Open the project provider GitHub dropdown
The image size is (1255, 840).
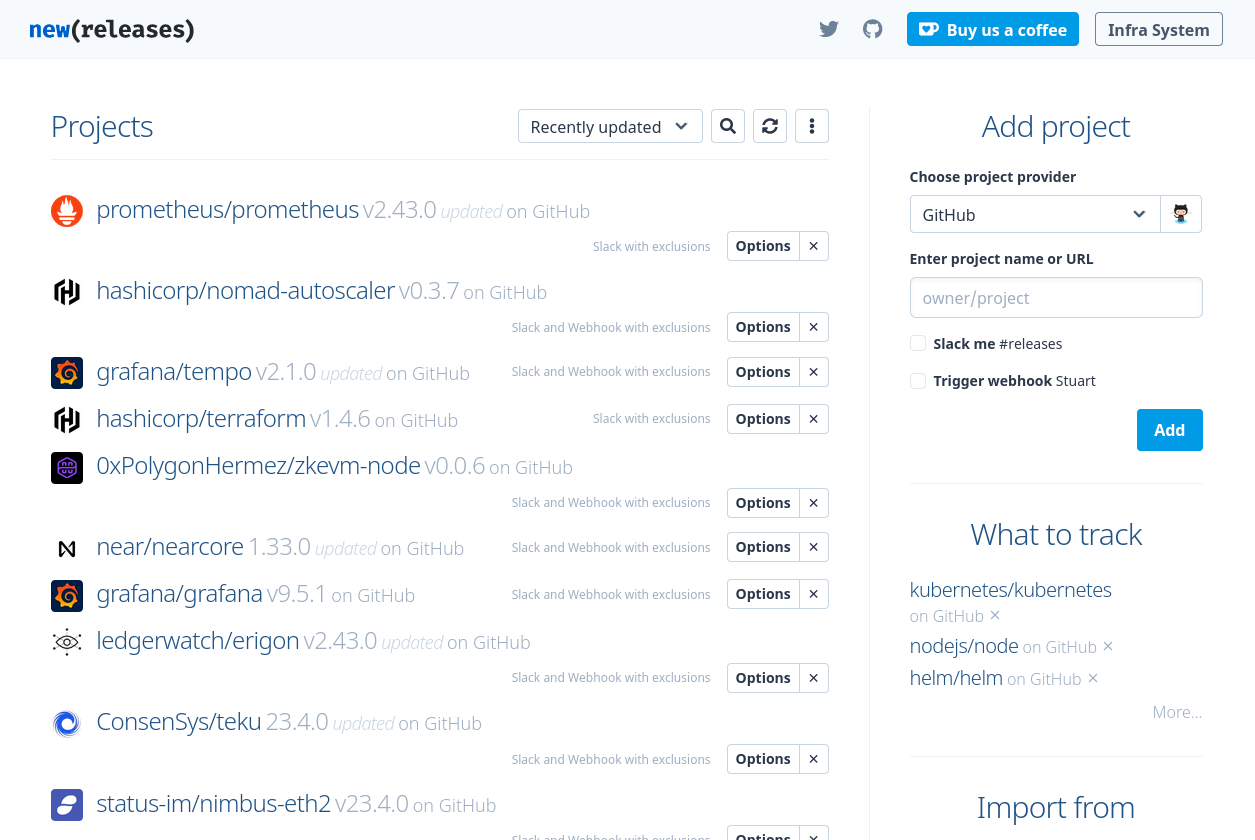[x=1034, y=214]
